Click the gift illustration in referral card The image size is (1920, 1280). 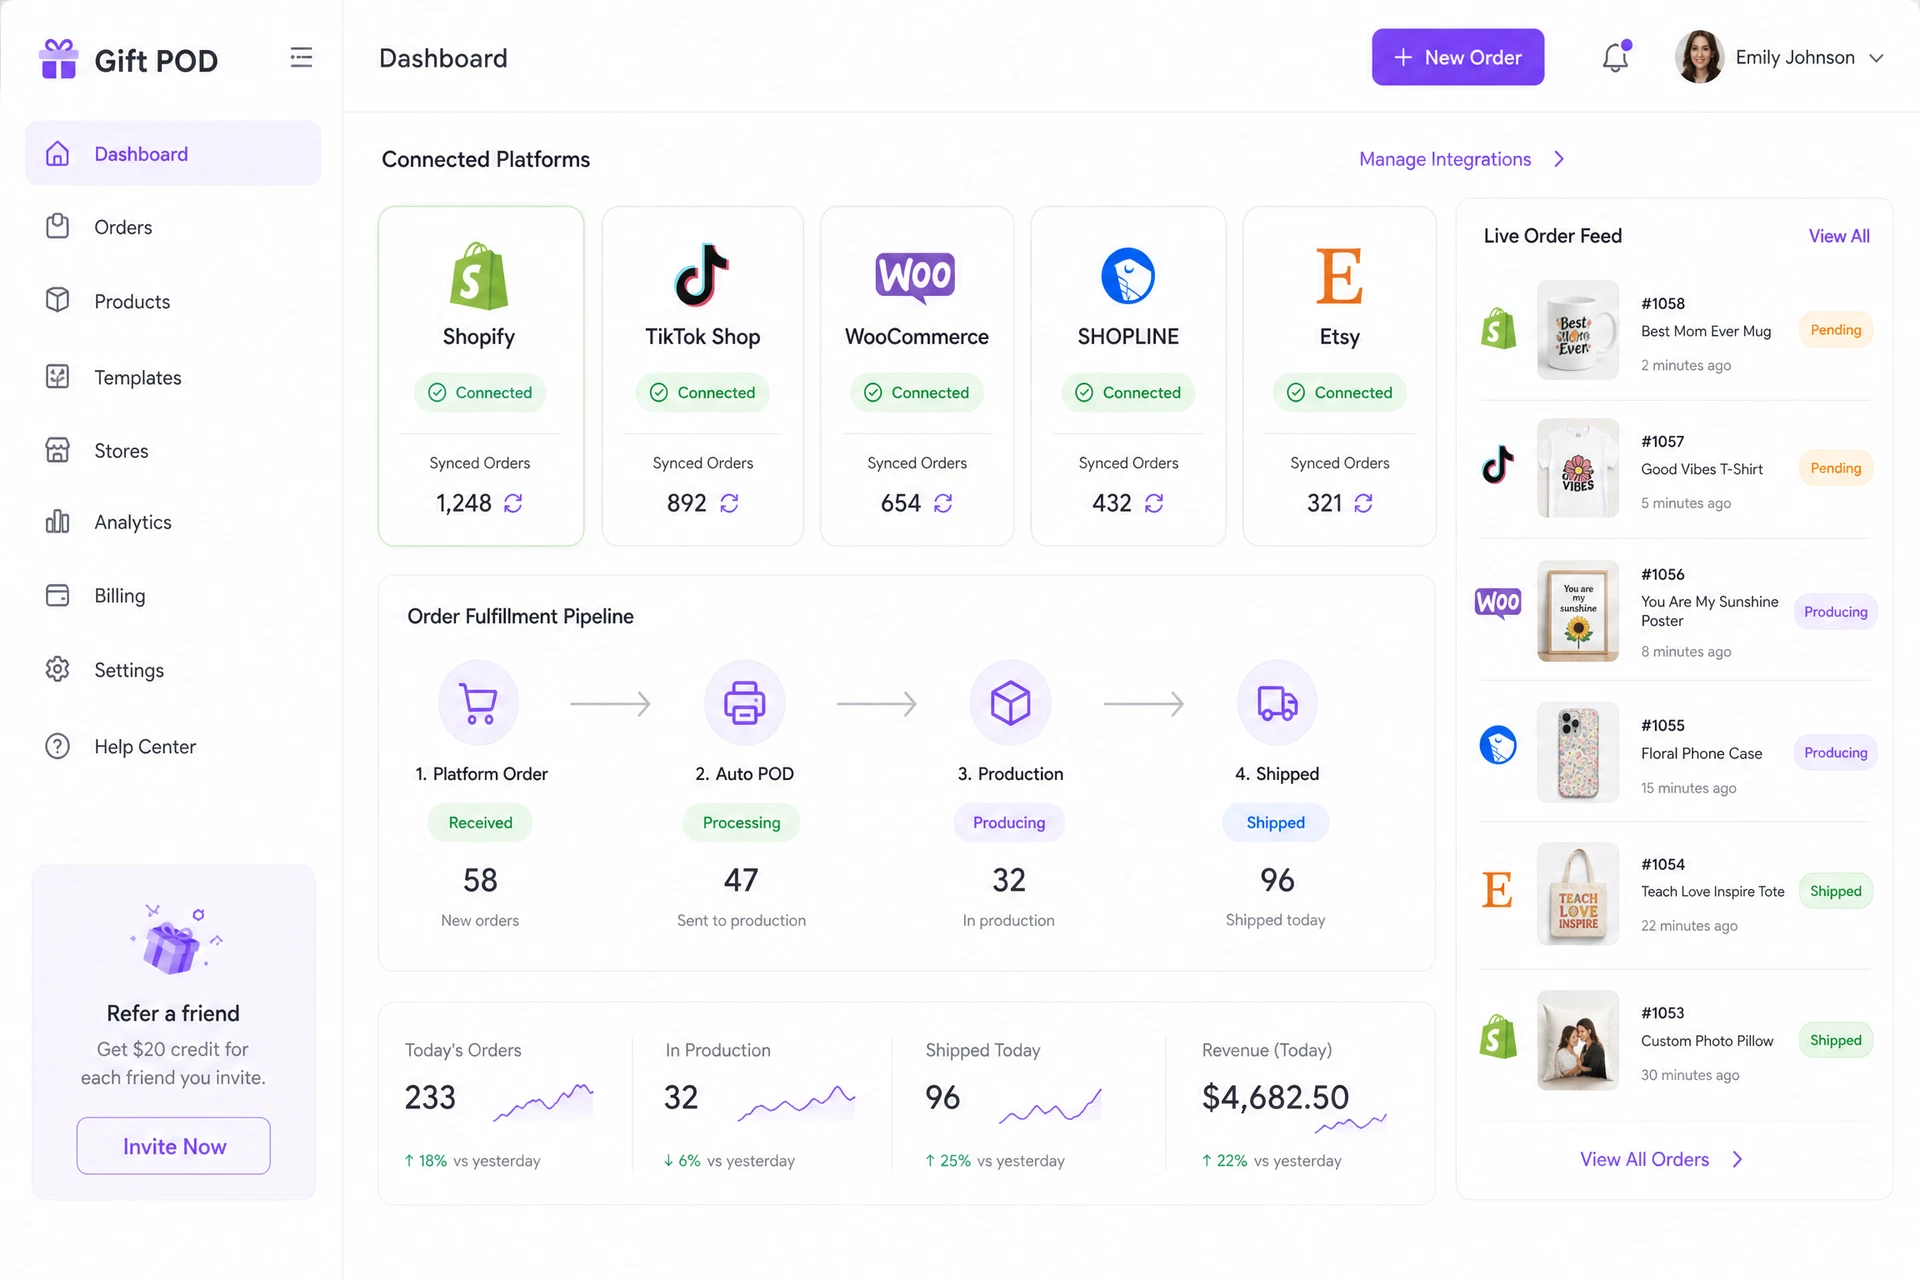pos(173,940)
